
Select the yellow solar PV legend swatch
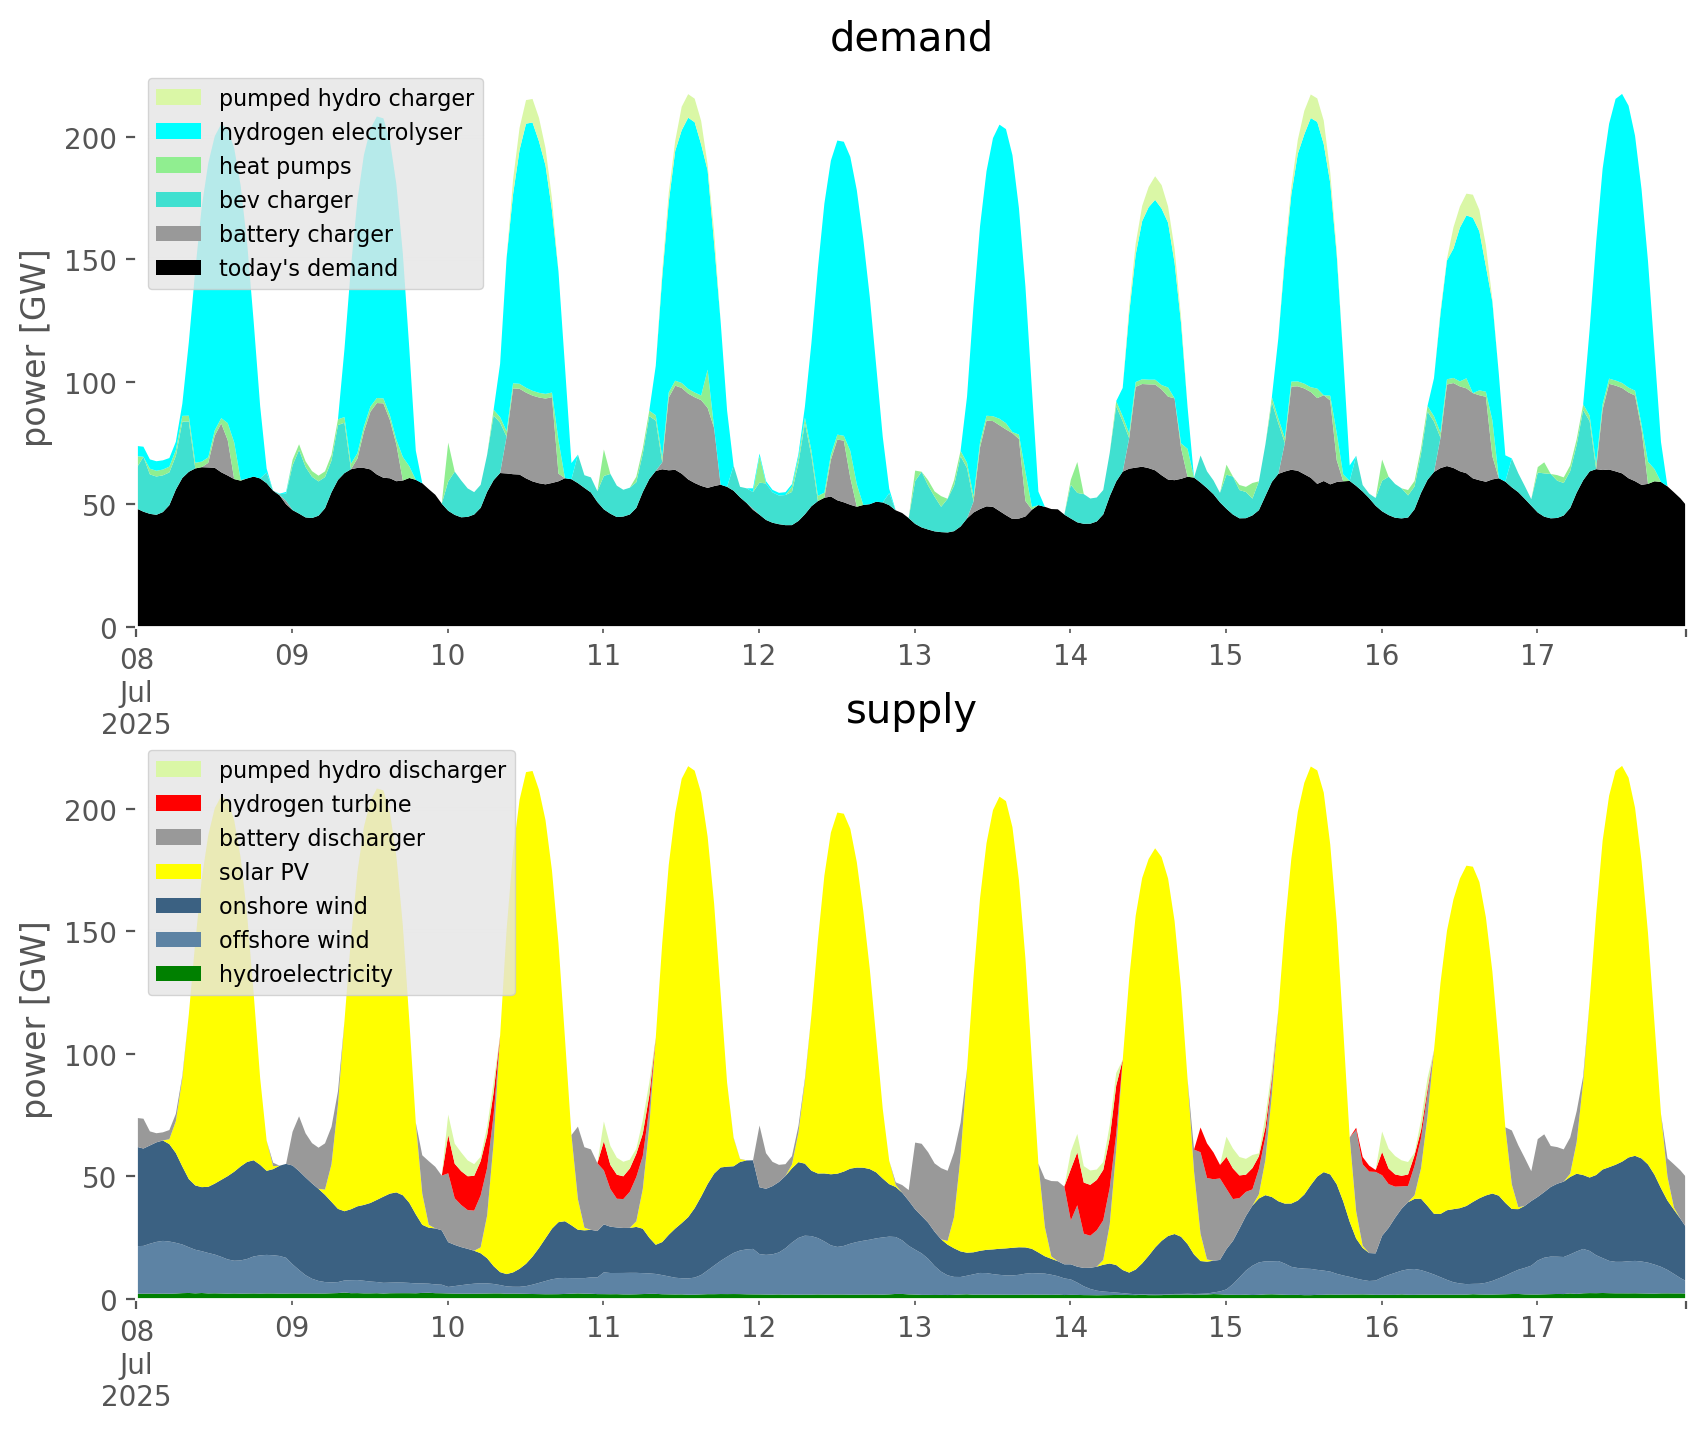point(179,872)
